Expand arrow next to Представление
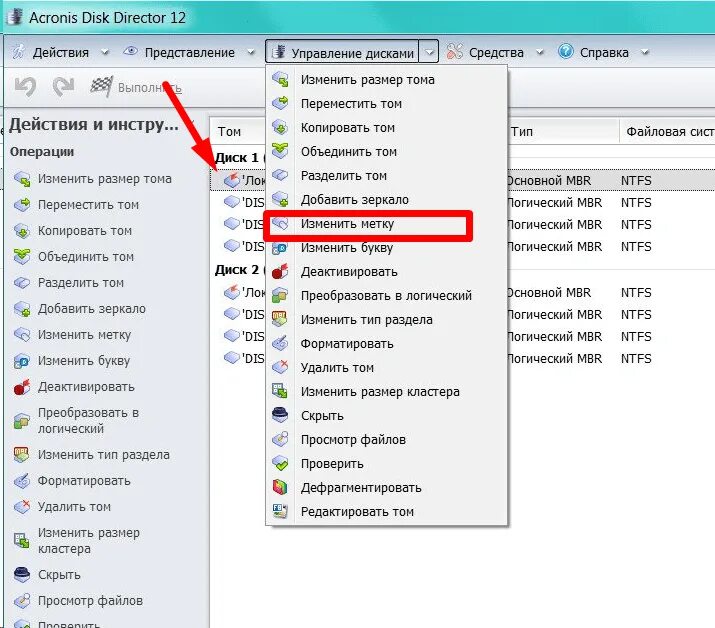715x628 pixels. tap(251, 52)
